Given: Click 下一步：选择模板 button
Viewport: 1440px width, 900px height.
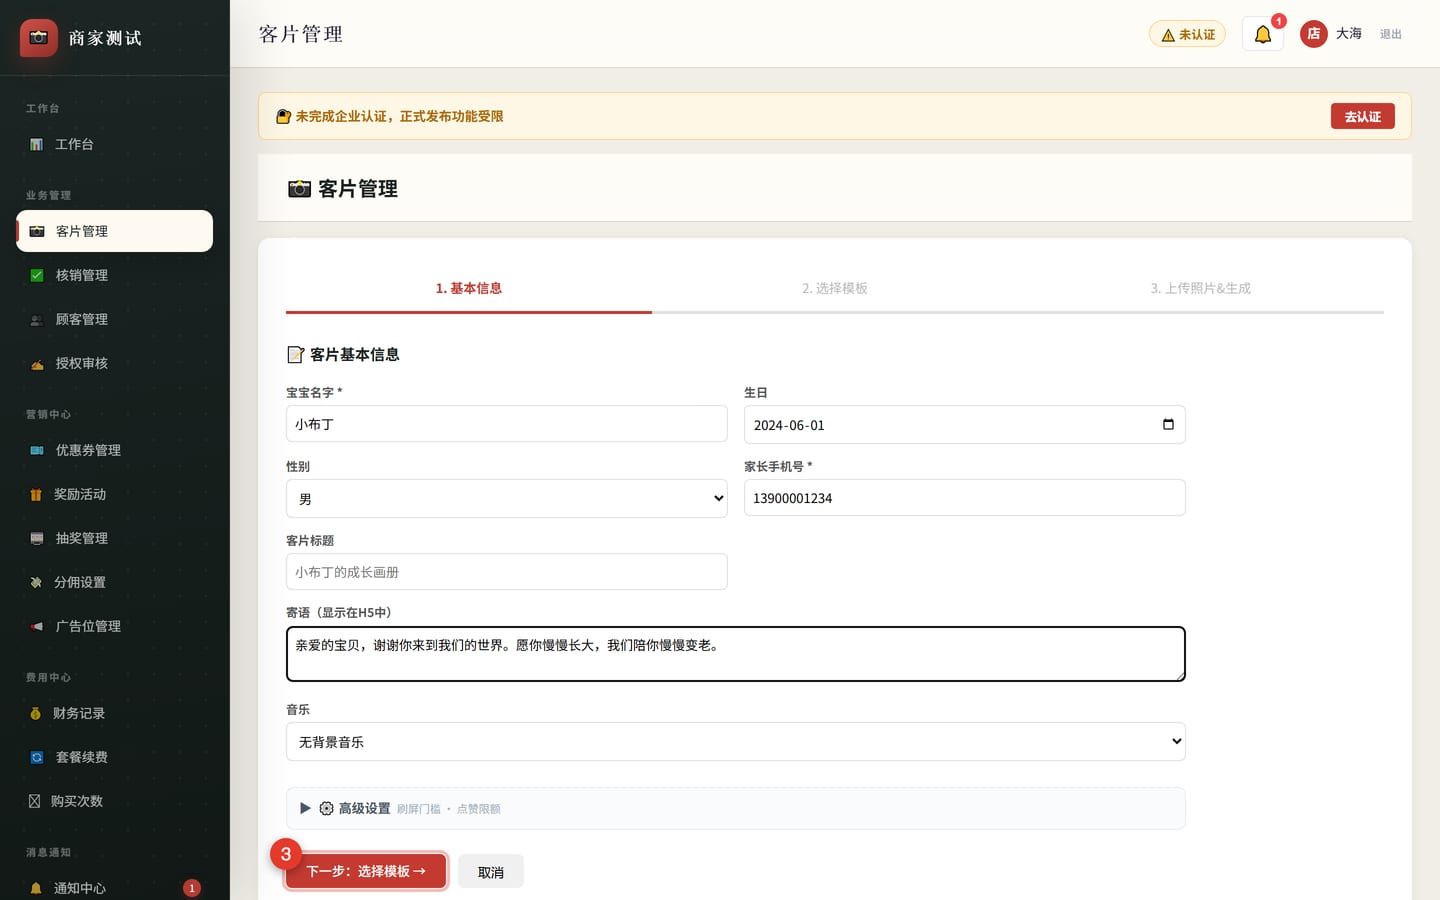Looking at the screenshot, I should (366, 871).
